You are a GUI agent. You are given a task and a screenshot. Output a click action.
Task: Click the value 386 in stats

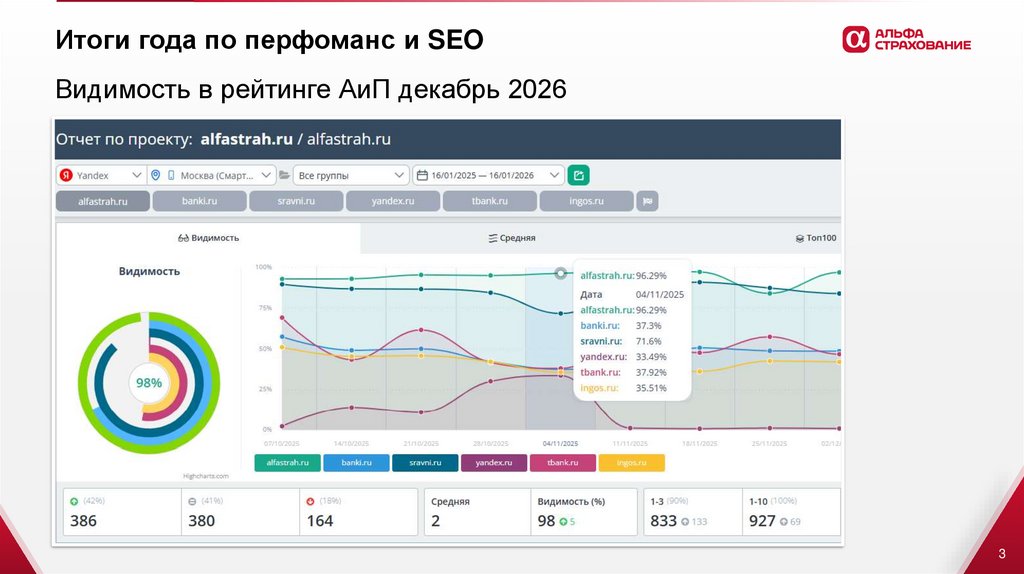[x=84, y=520]
